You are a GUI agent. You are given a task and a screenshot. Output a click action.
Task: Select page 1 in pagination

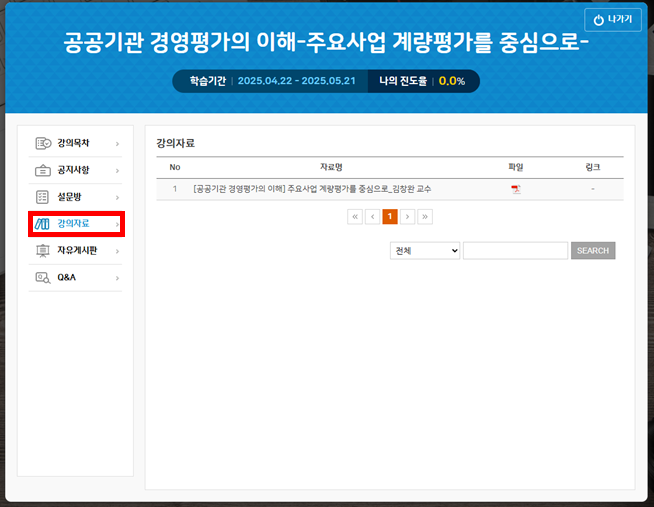(390, 216)
